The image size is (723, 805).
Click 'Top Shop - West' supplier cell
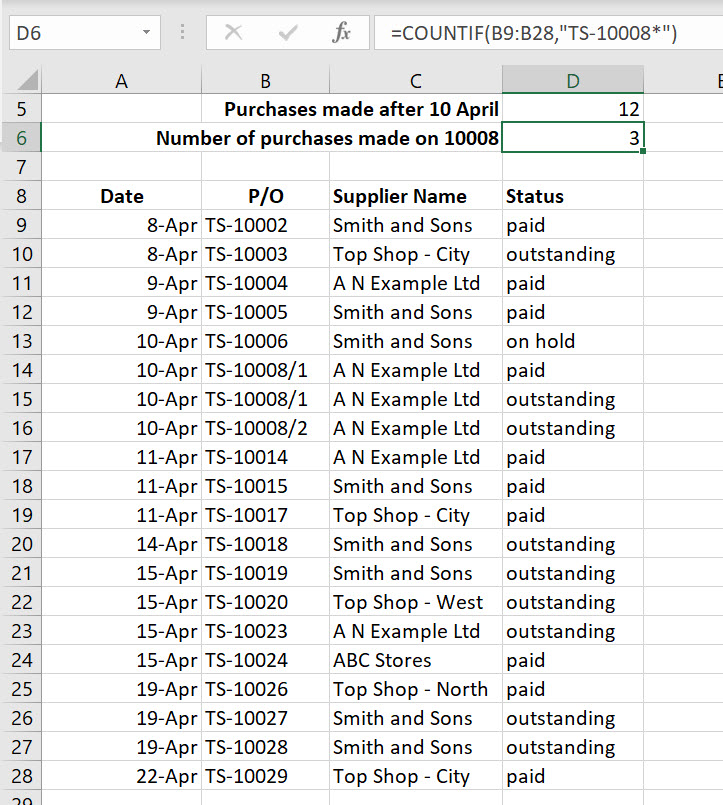tap(416, 602)
